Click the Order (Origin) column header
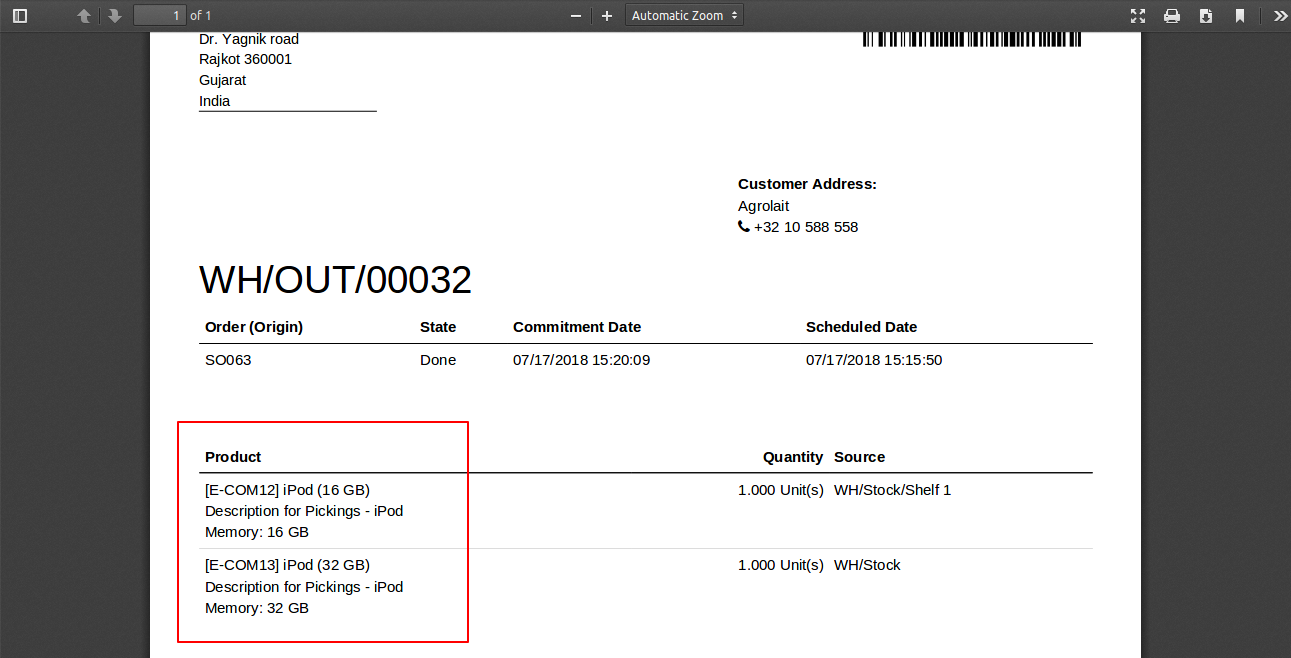 coord(254,327)
